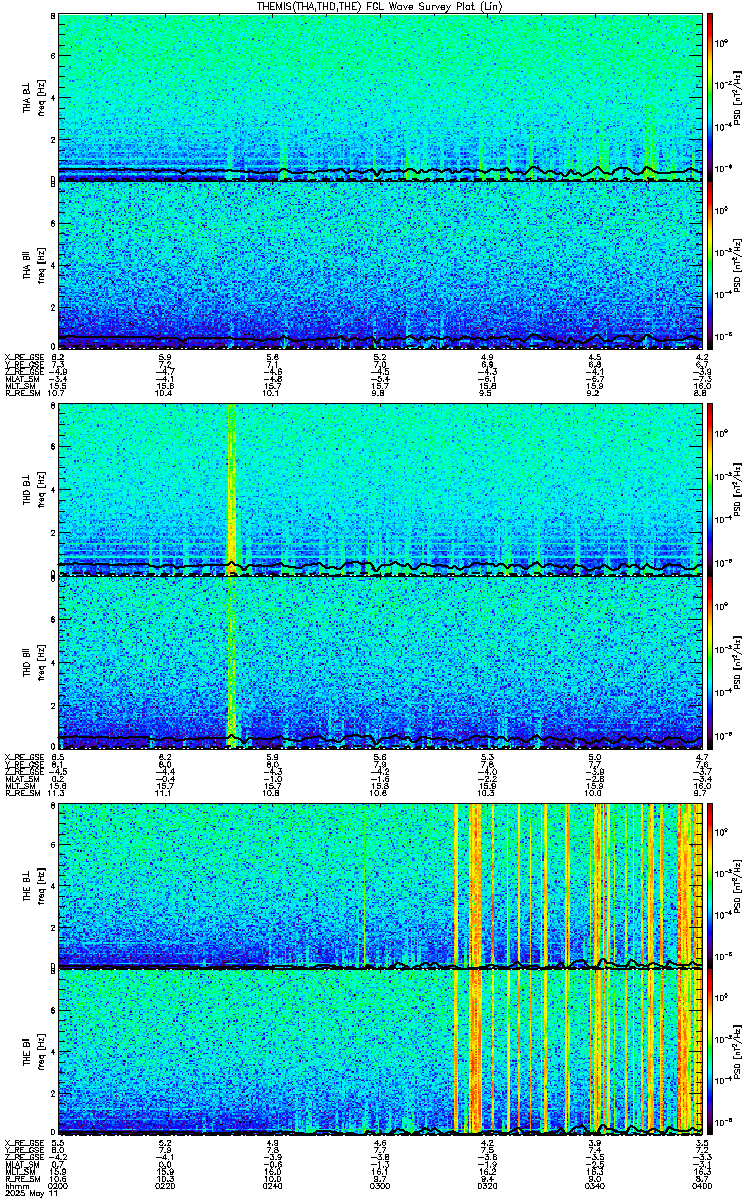The image size is (750, 1200).
Task: Click the color bar beside THD B-parallel panel
Action: point(711,662)
